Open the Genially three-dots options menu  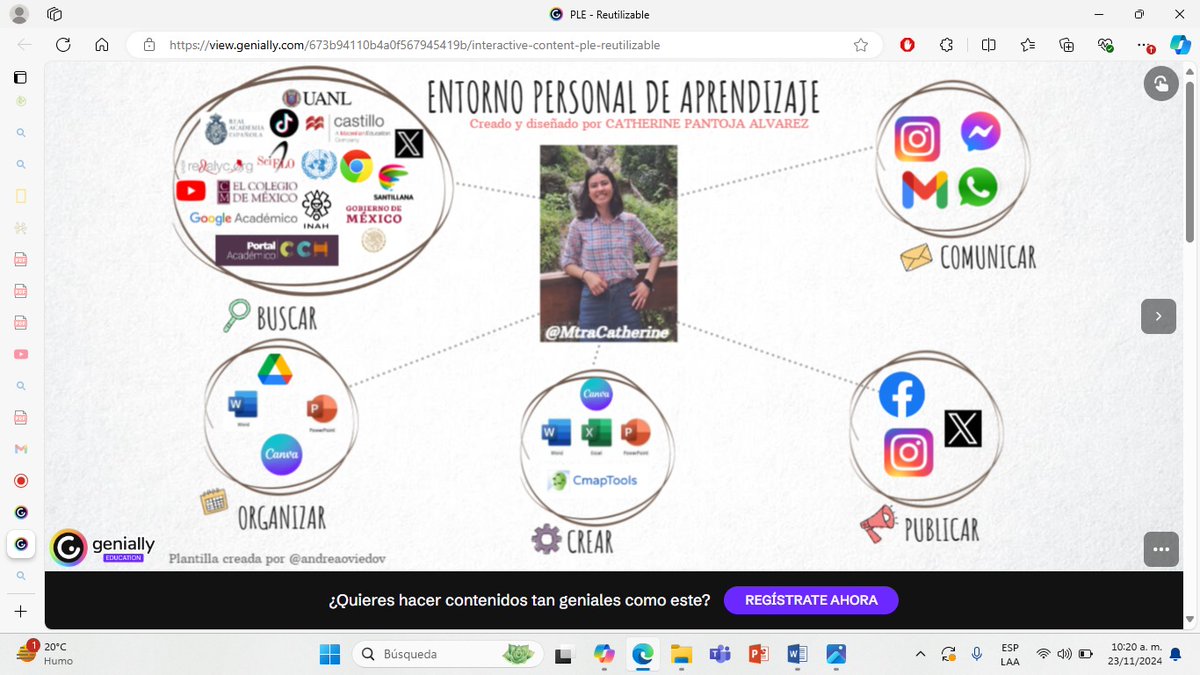[x=1160, y=548]
